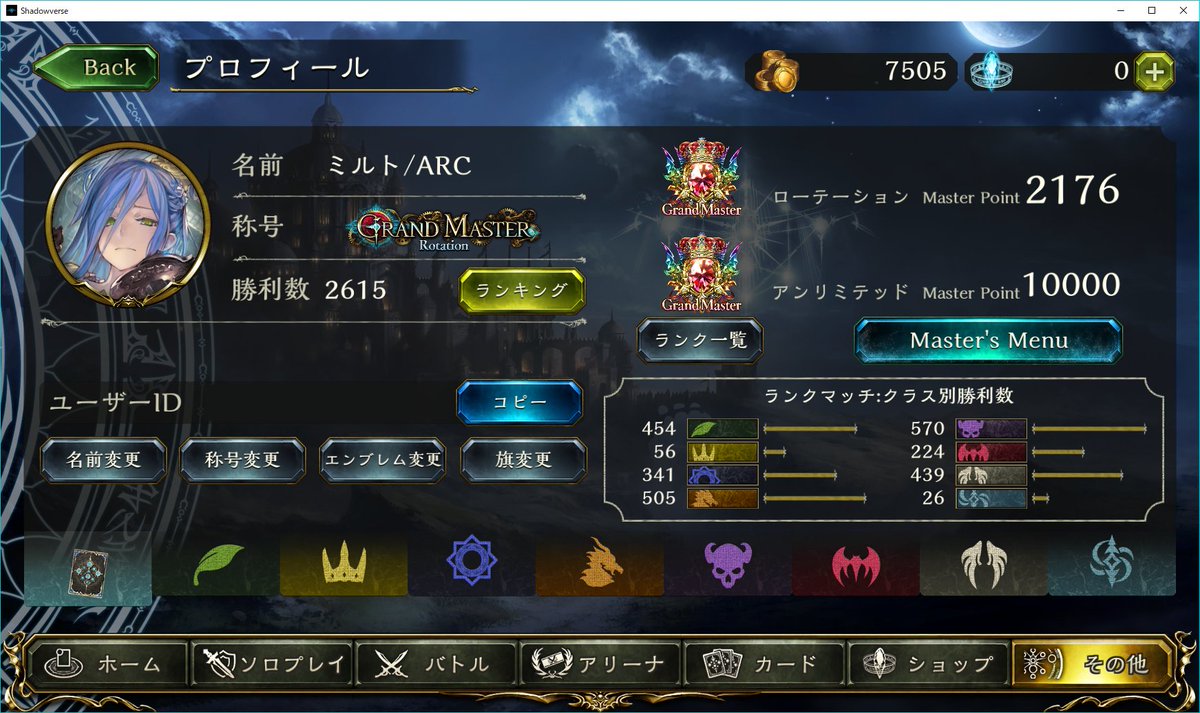Open the ランキング ranking button
The image size is (1200, 713).
tap(522, 290)
